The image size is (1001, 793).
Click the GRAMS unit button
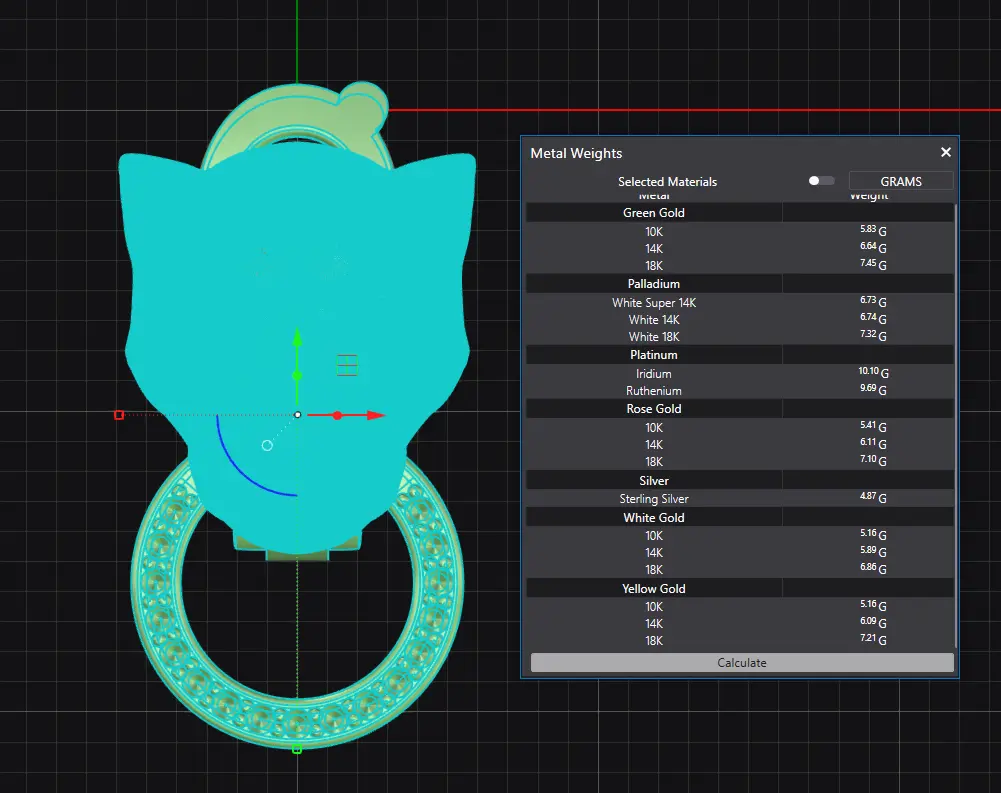pos(901,181)
